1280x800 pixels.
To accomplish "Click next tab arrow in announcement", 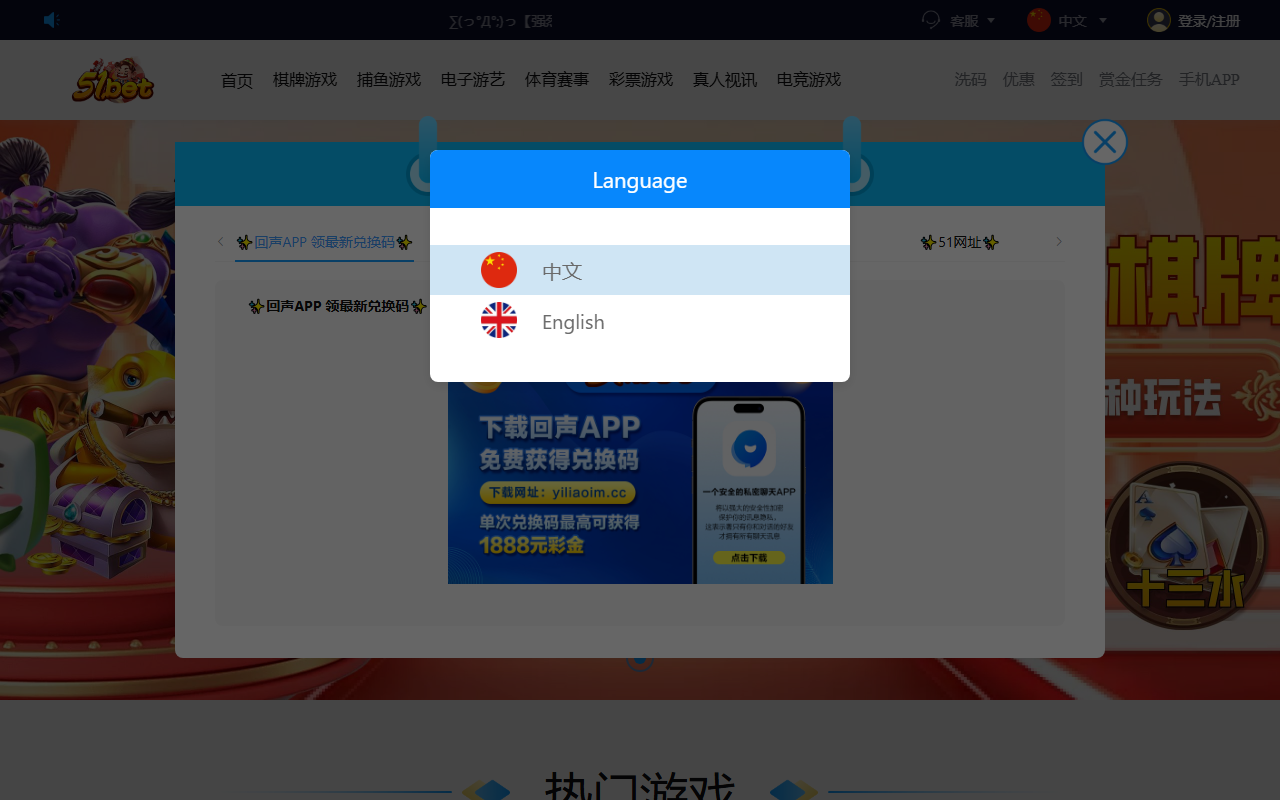I will coord(1059,242).
